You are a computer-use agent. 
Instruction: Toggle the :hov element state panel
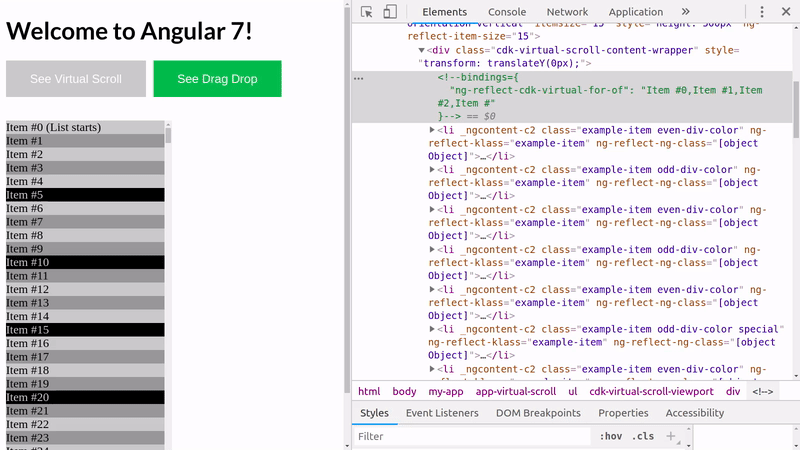point(609,436)
